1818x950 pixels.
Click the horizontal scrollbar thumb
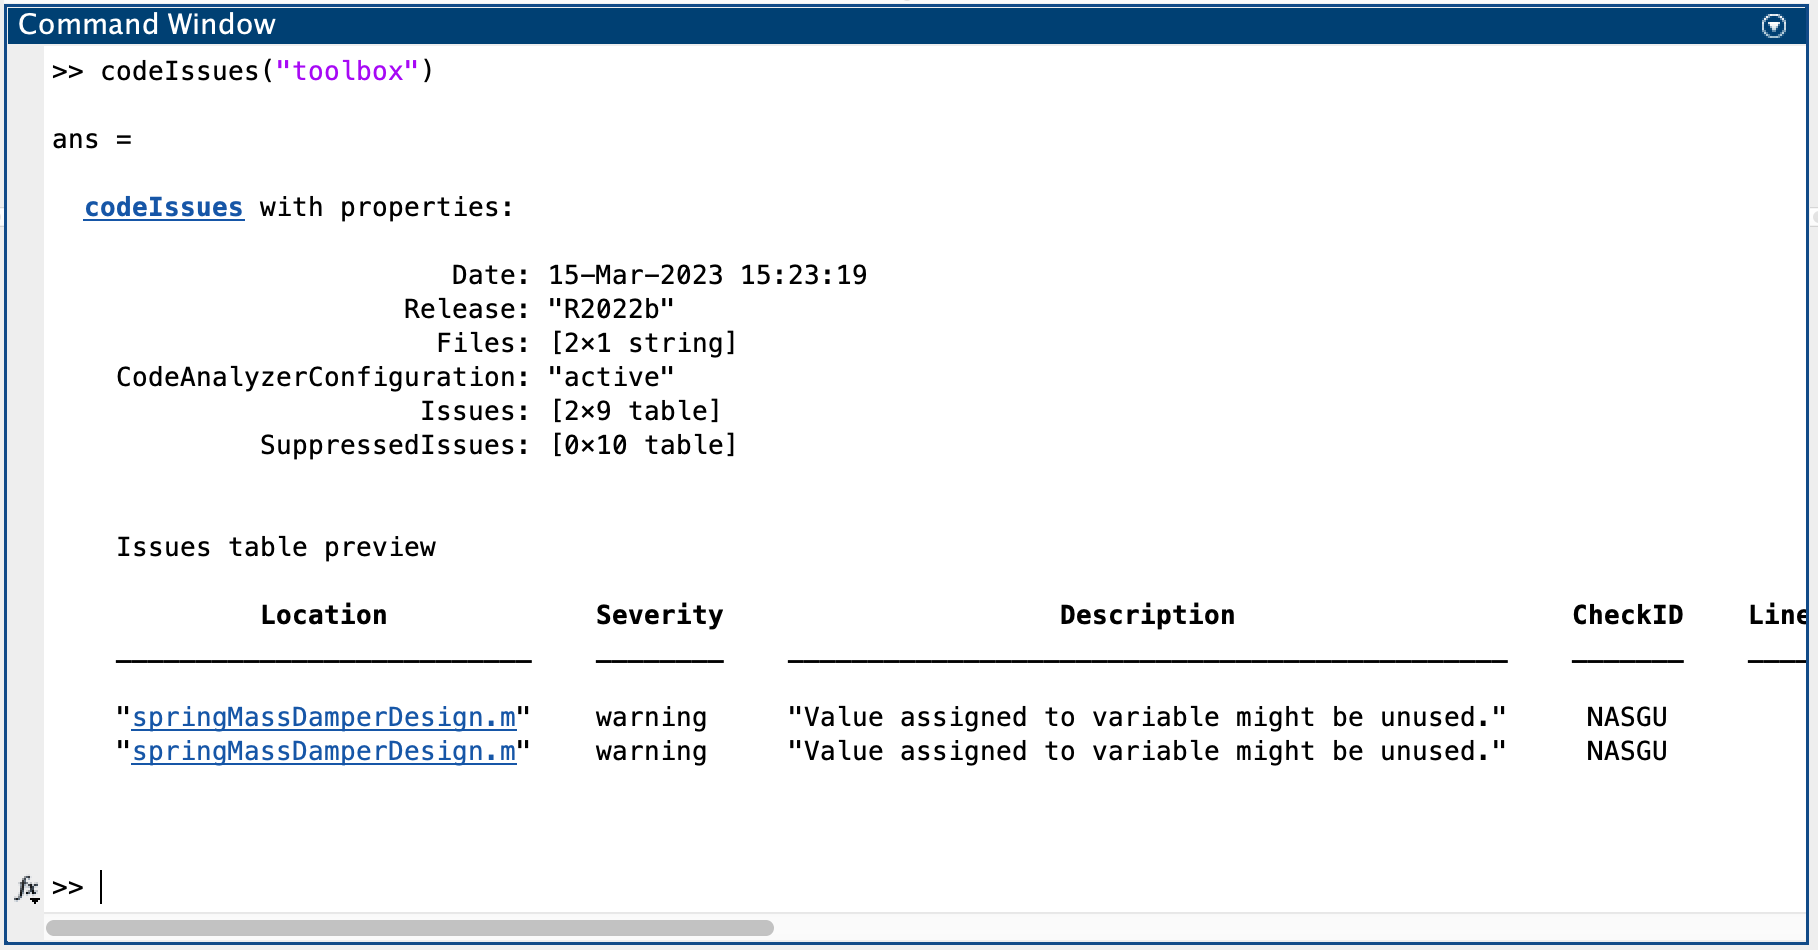(x=410, y=928)
